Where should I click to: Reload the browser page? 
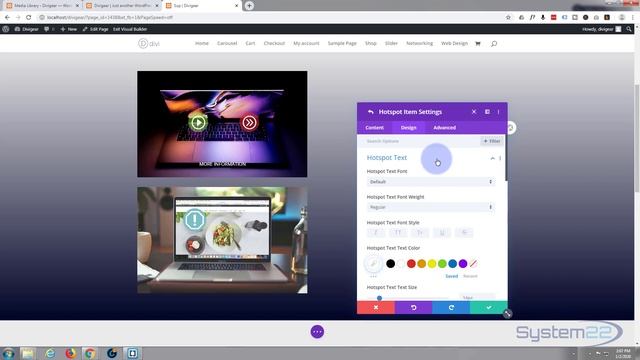coord(29,18)
